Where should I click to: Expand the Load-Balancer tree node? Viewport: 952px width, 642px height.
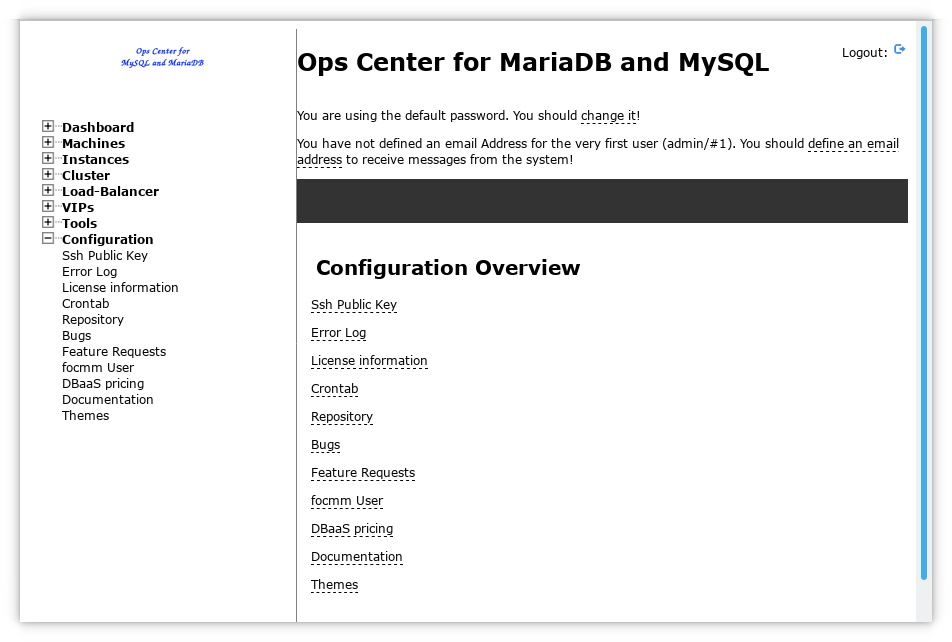pyautogui.click(x=47, y=190)
